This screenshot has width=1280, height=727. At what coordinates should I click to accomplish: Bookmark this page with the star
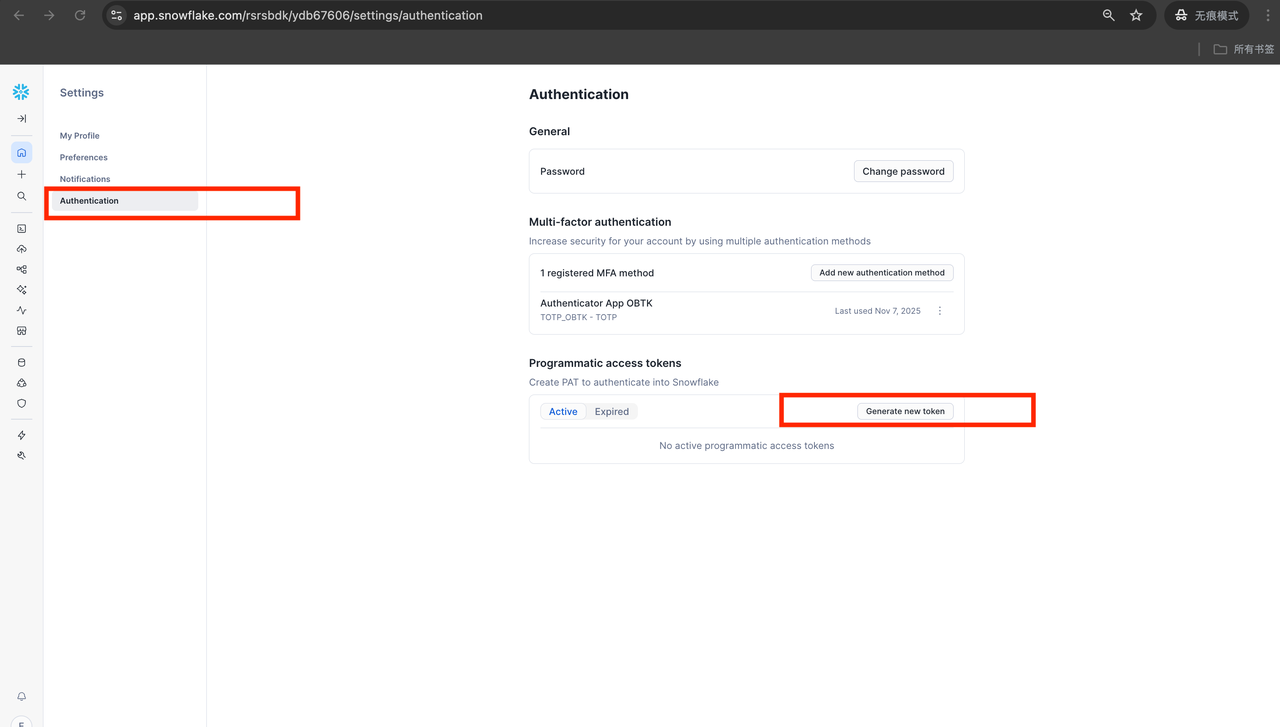tap(1136, 15)
